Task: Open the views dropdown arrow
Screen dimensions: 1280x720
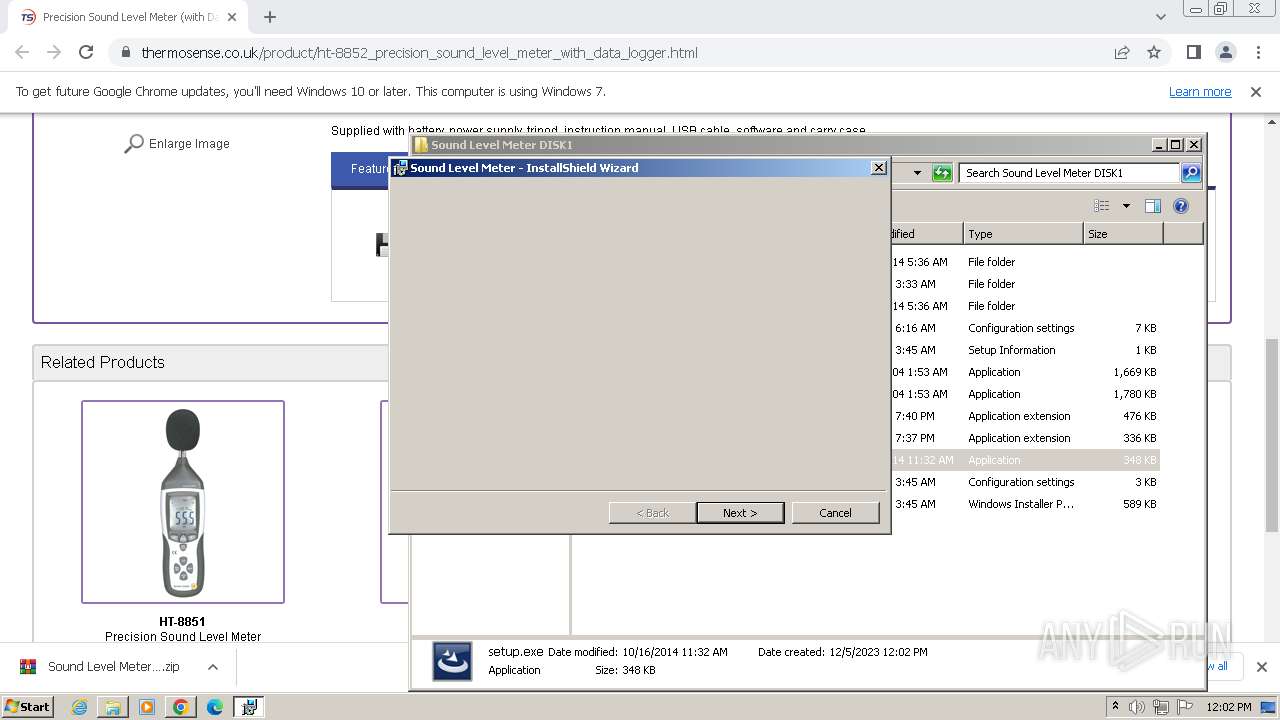Action: coord(1126,206)
